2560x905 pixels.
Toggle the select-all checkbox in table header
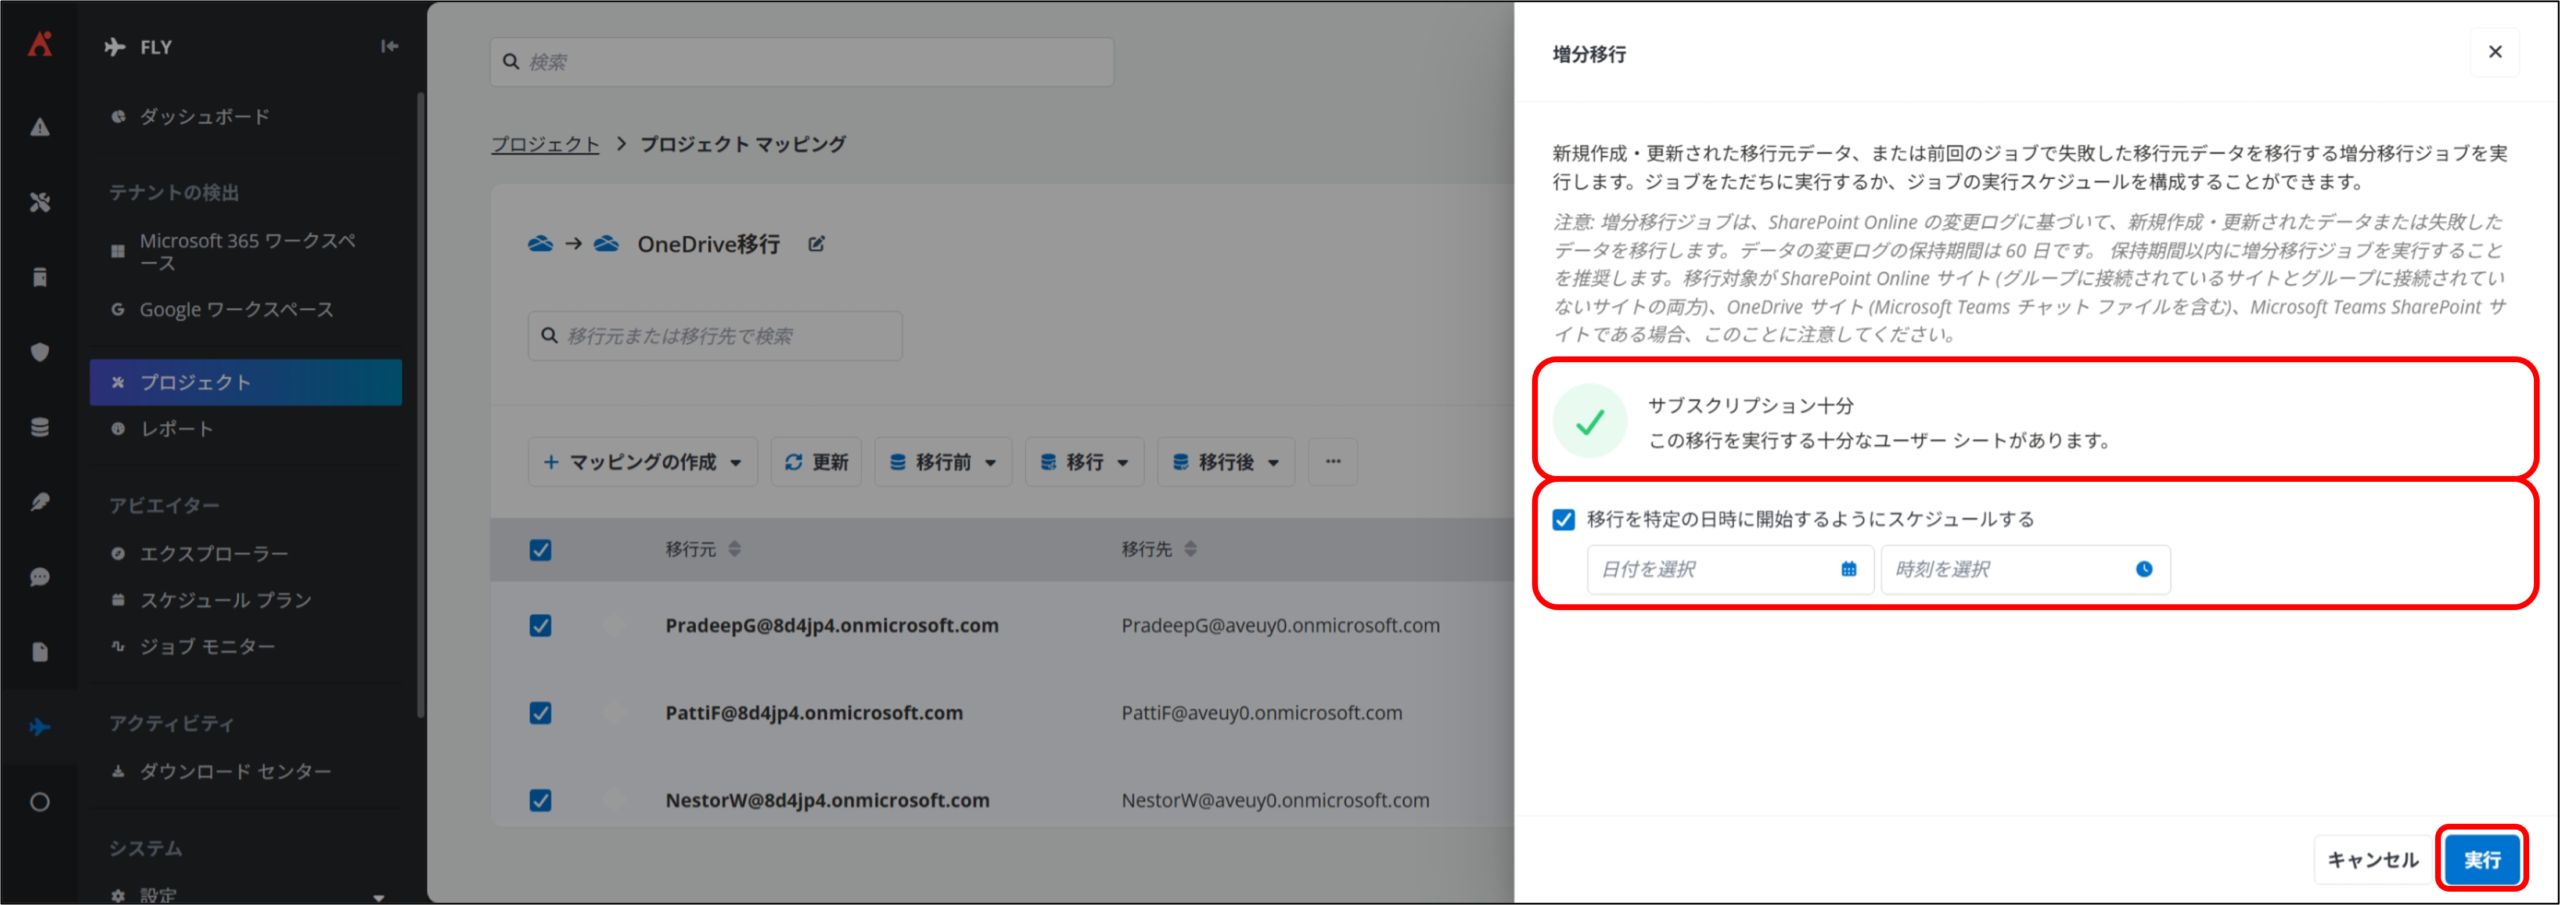click(540, 550)
